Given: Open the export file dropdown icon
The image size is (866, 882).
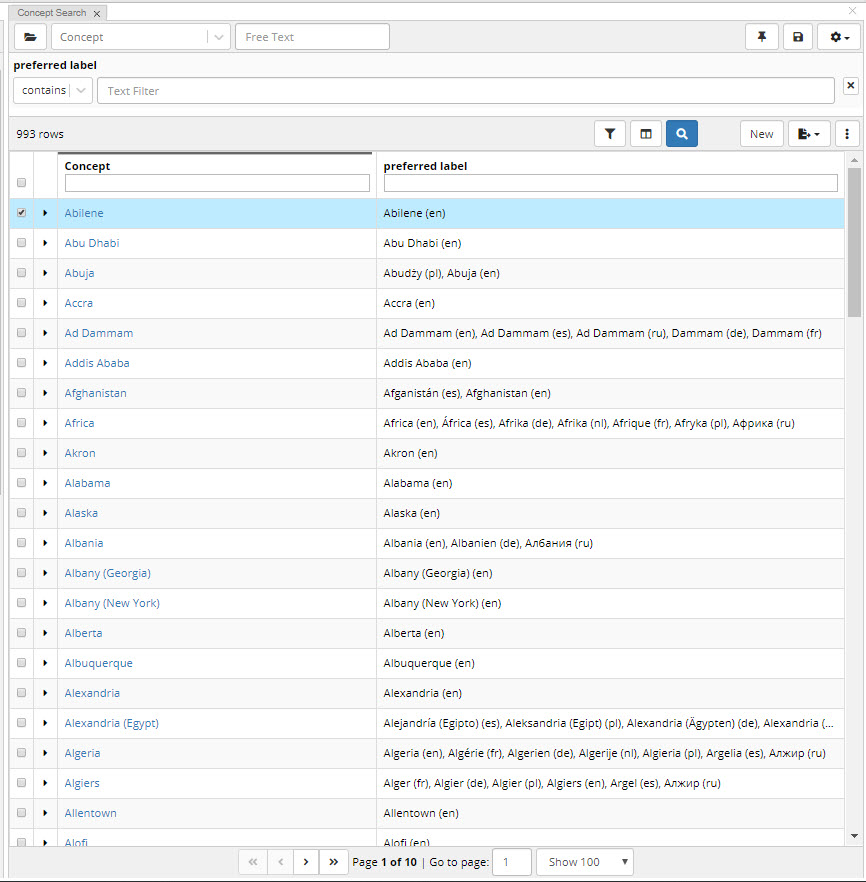Looking at the screenshot, I should [x=809, y=134].
